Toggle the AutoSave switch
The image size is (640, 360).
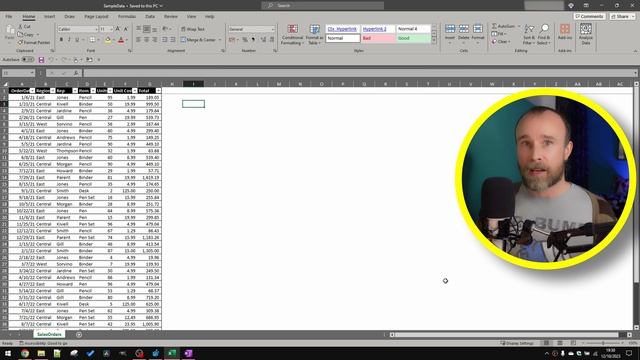pyautogui.click(x=28, y=60)
